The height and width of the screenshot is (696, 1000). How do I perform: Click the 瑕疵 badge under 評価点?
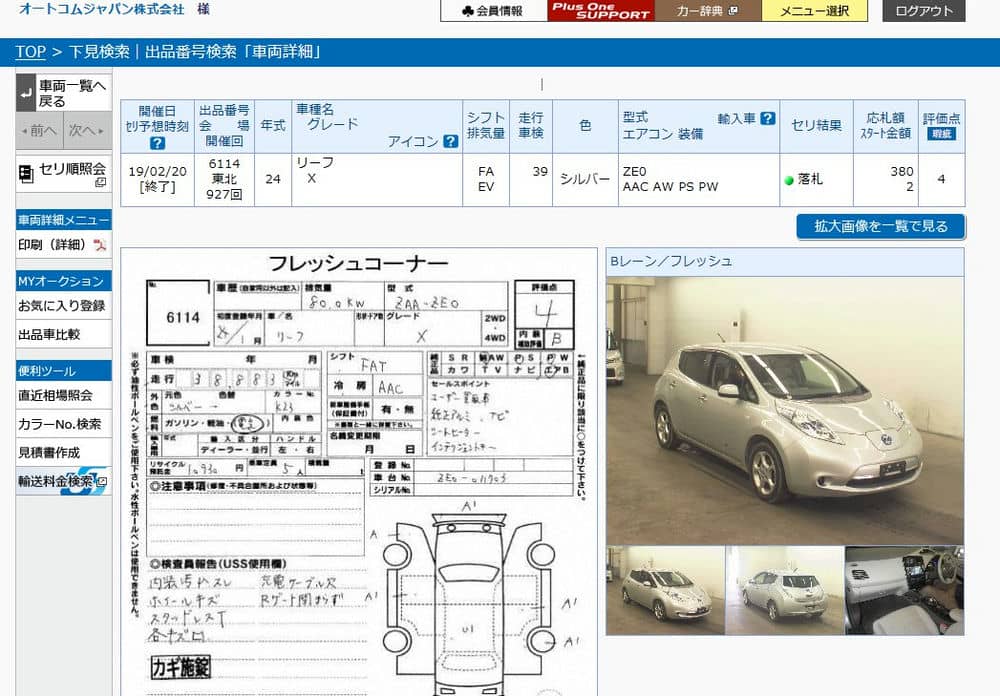(941, 134)
